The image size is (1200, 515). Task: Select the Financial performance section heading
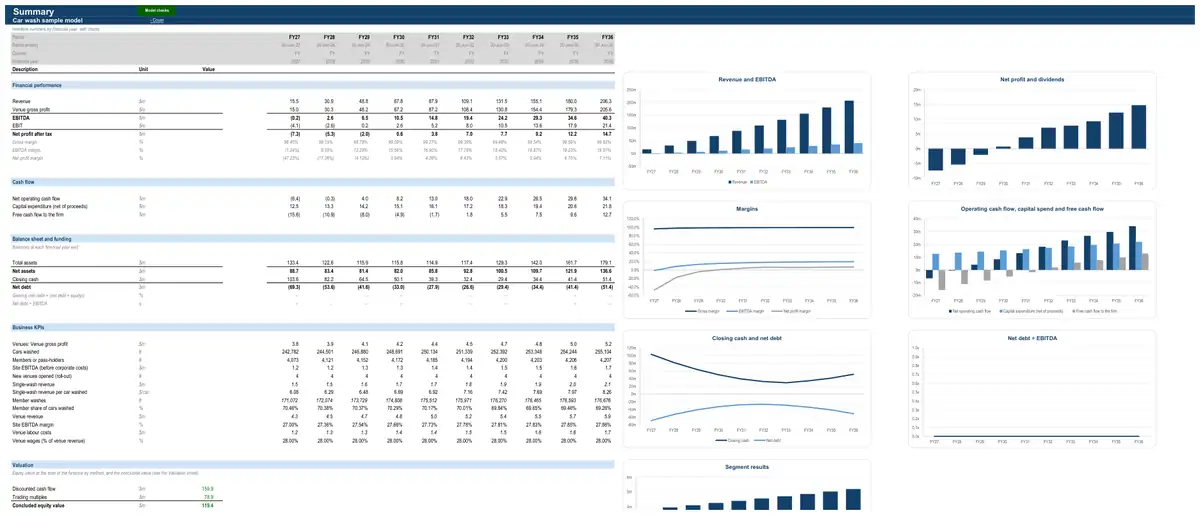click(x=36, y=86)
